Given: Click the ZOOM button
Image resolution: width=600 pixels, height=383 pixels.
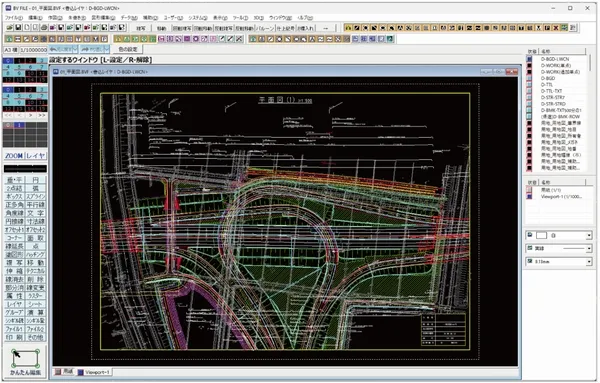Looking at the screenshot, I should tap(14, 156).
